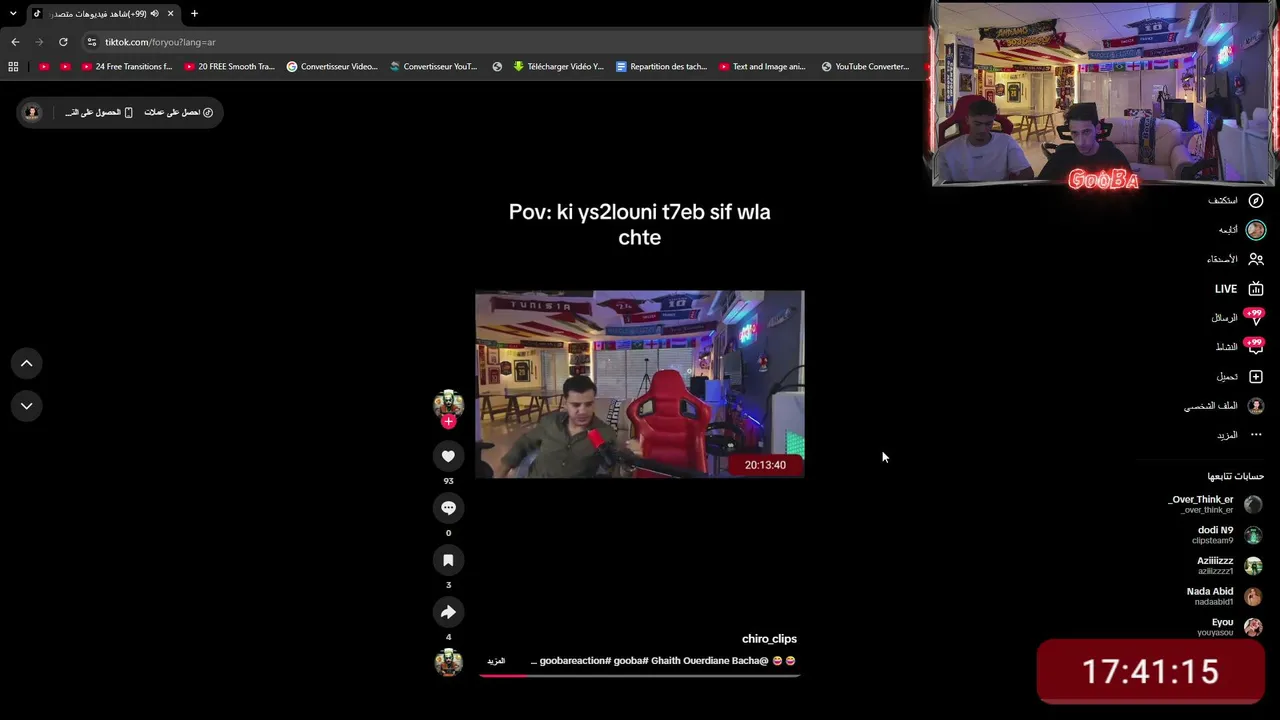The image size is (1280, 720).
Task: Open the الأصدقاء Friends label in sidebar
Action: click(x=1222, y=259)
